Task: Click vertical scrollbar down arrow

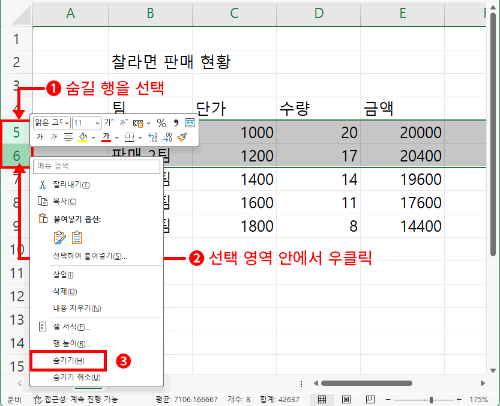Action: pos(493,370)
